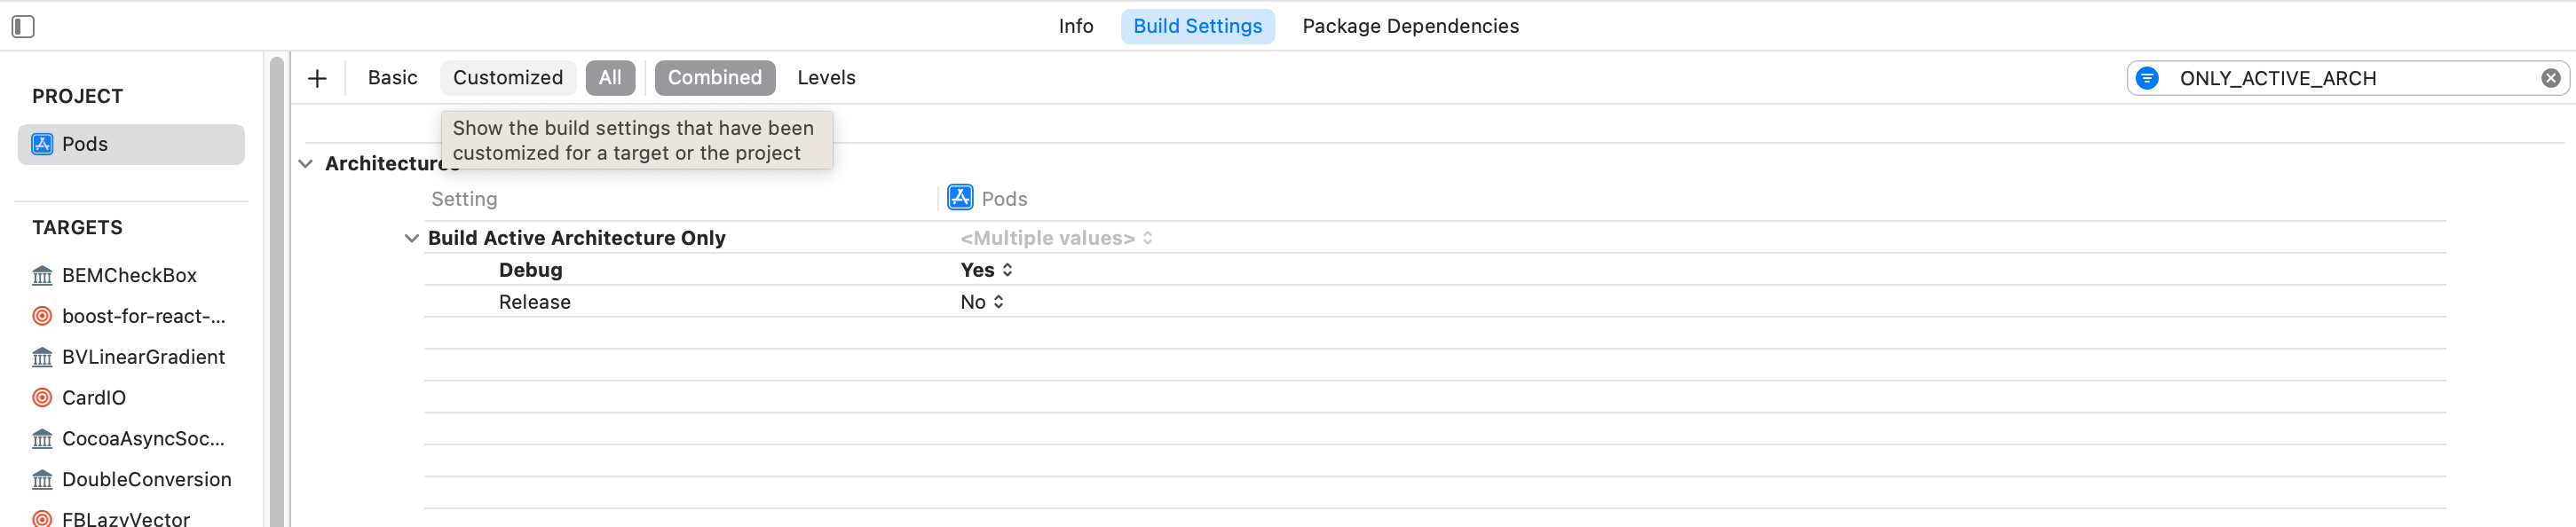Select the CardIO target
Screen dimensions: 2576x527
tap(94, 398)
